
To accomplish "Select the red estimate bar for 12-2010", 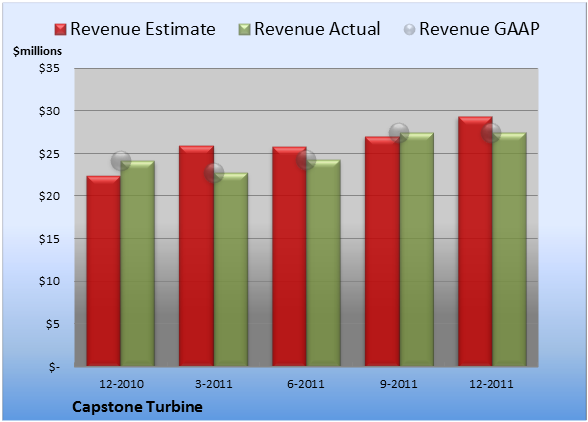I will 104,271.
